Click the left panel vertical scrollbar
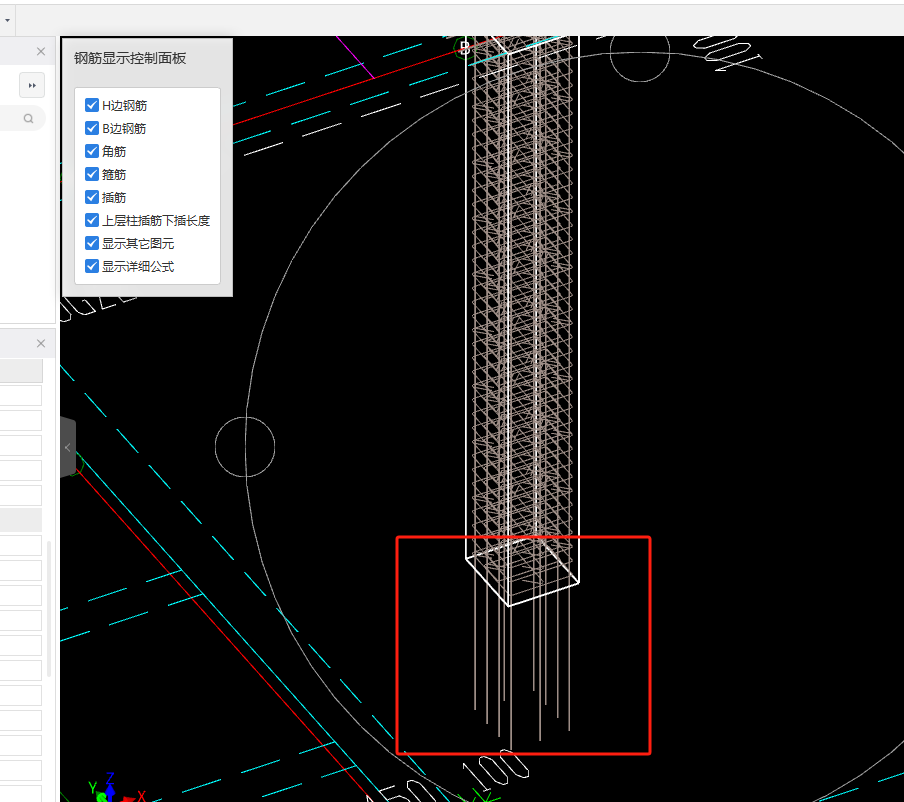The width and height of the screenshot is (904, 802). [50, 608]
